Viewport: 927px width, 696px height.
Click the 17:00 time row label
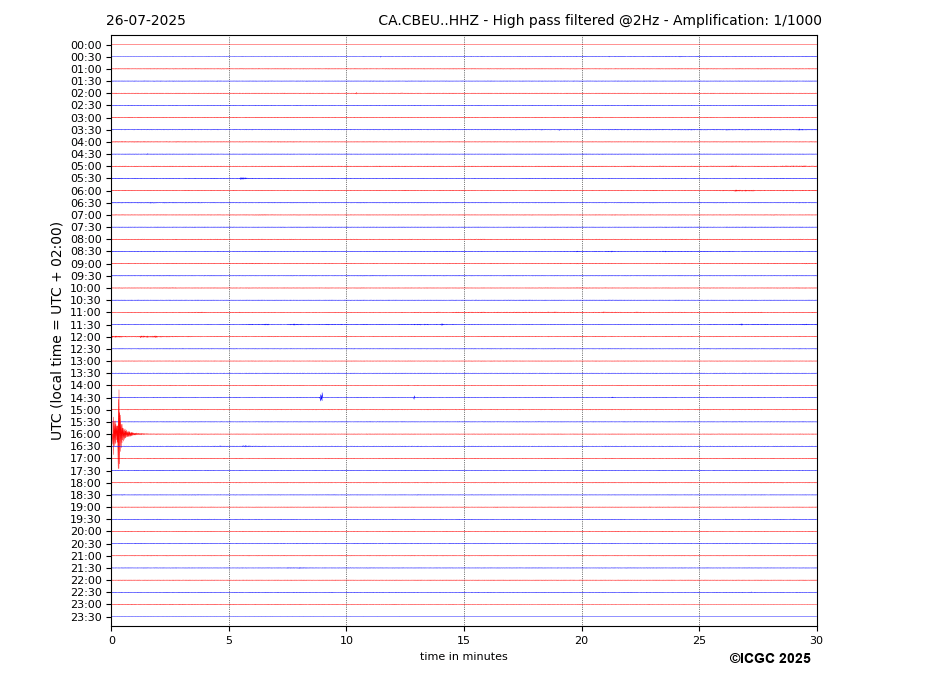[x=86, y=459]
